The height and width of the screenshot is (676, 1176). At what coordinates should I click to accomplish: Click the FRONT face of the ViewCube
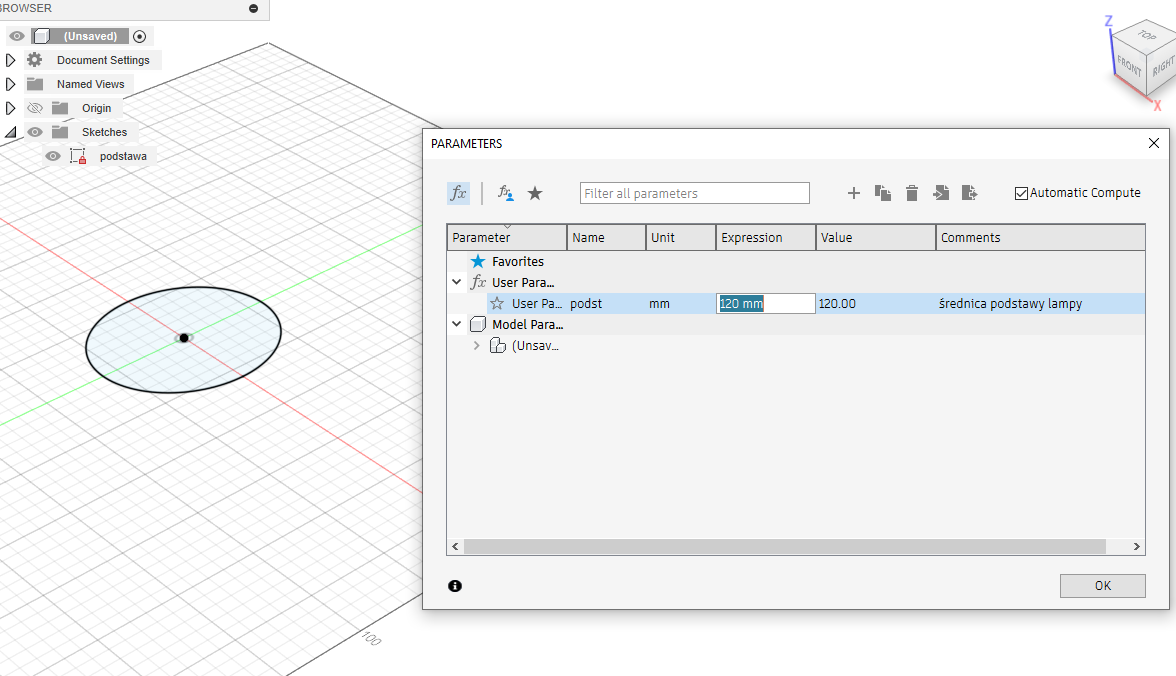1129,66
